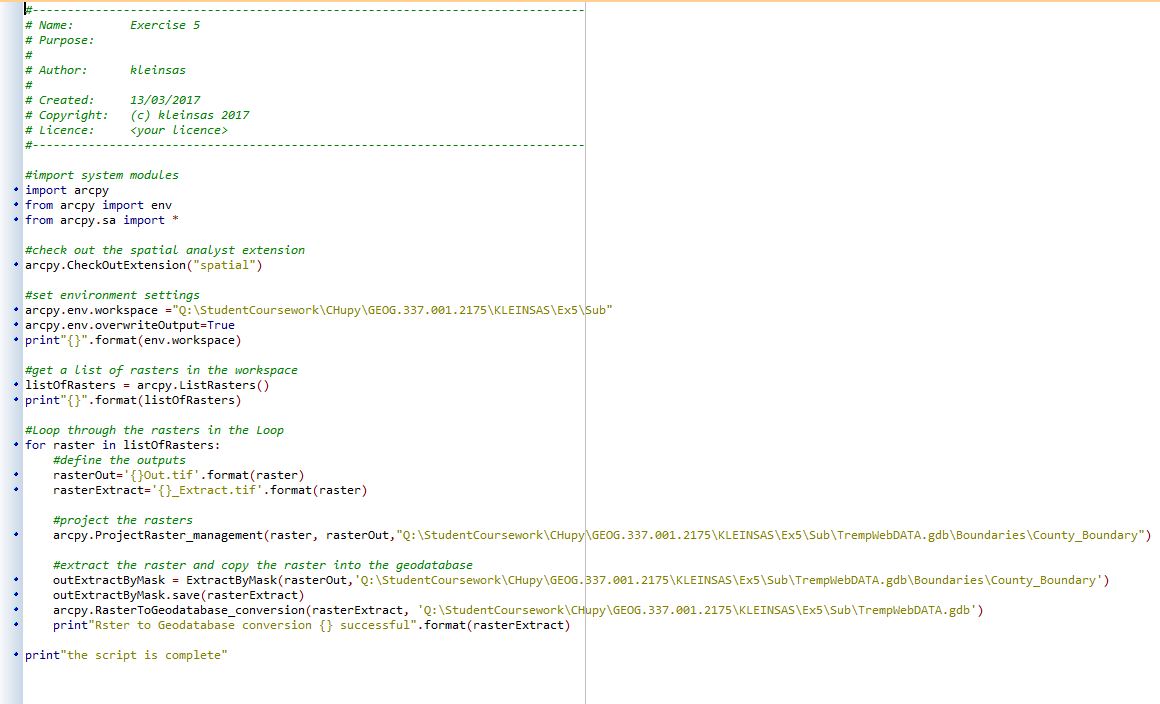1160x704 pixels.
Task: Click the rasterOut='{}Out.tif' assignment line
Action: [179, 475]
